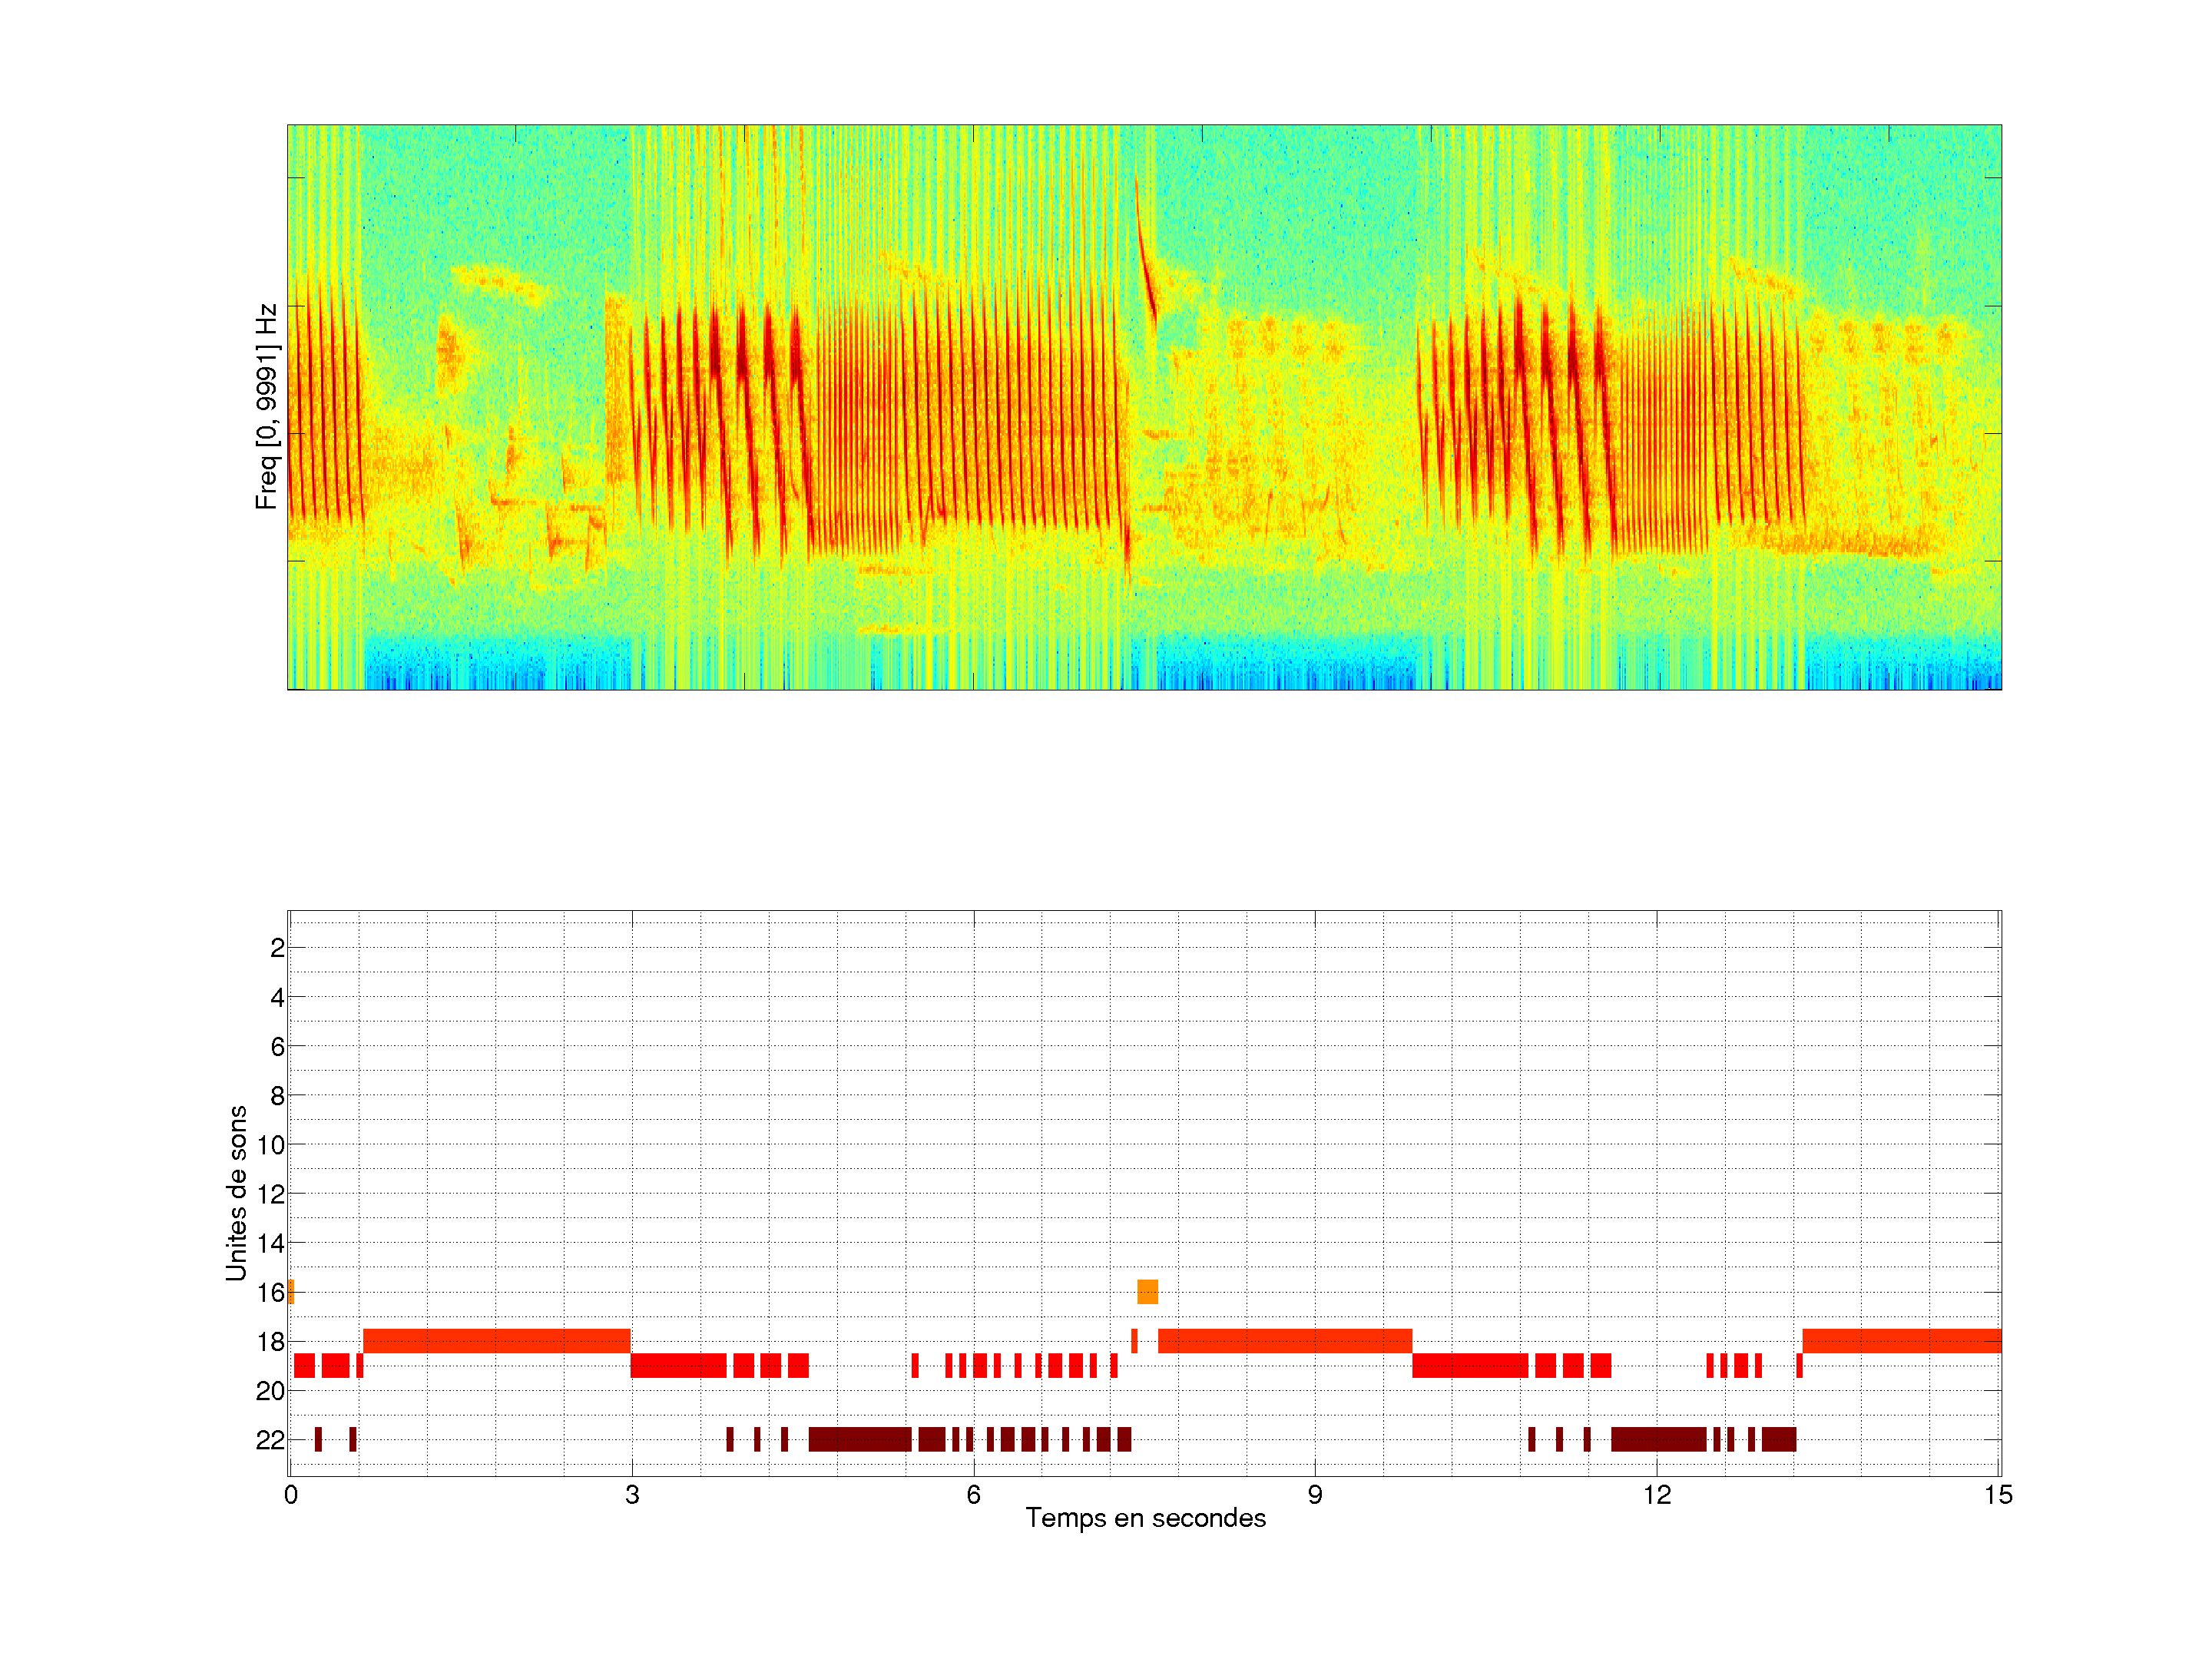The width and height of the screenshot is (2212, 1659).
Task: Click the row 19 red bar starting at 3 seconds
Action: point(678,1365)
